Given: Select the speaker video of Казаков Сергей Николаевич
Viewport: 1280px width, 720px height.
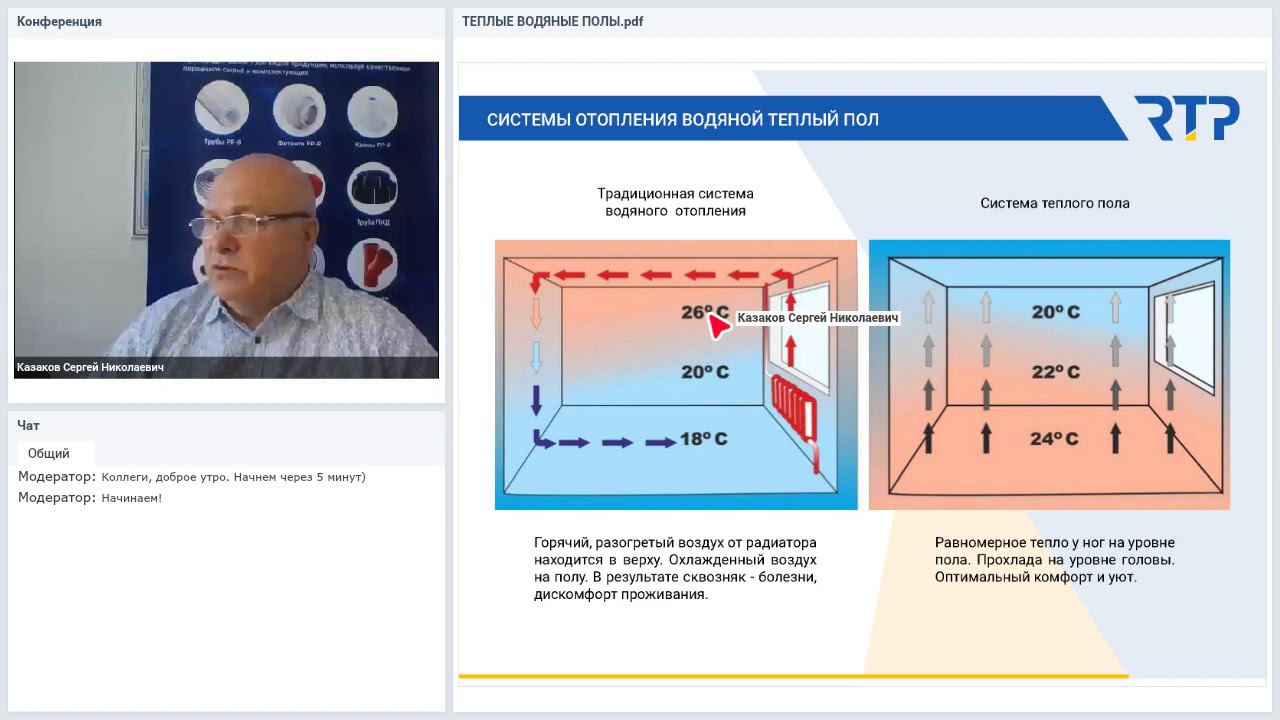Looking at the screenshot, I should pos(226,220).
